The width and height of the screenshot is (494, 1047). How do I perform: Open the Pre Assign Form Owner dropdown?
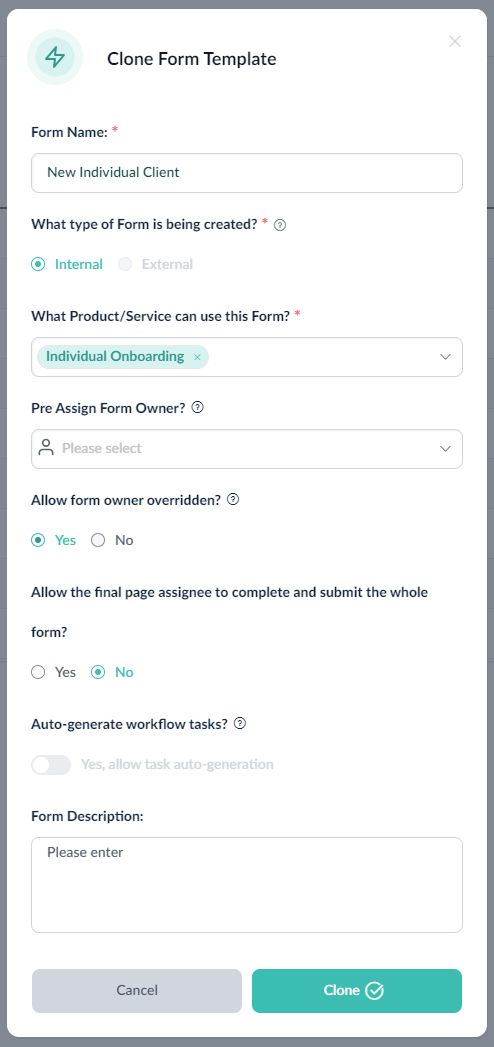point(247,449)
